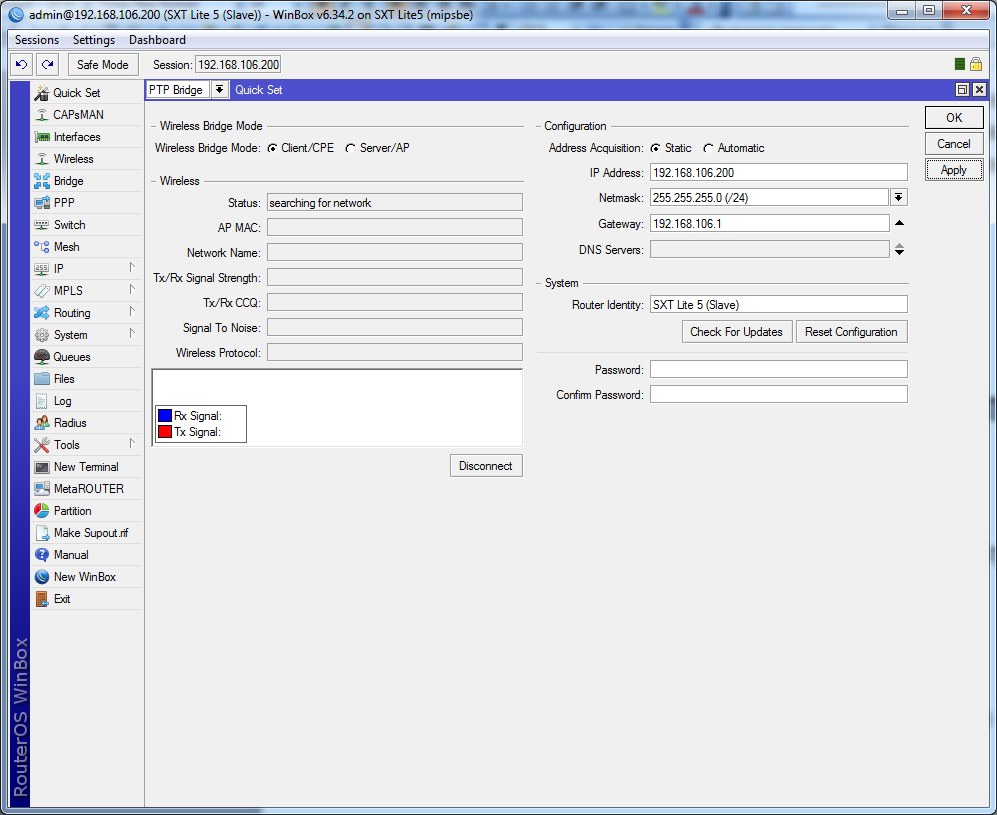Screen dimensions: 997x815
Task: Select Automatic address acquisition
Action: pyautogui.click(x=708, y=148)
